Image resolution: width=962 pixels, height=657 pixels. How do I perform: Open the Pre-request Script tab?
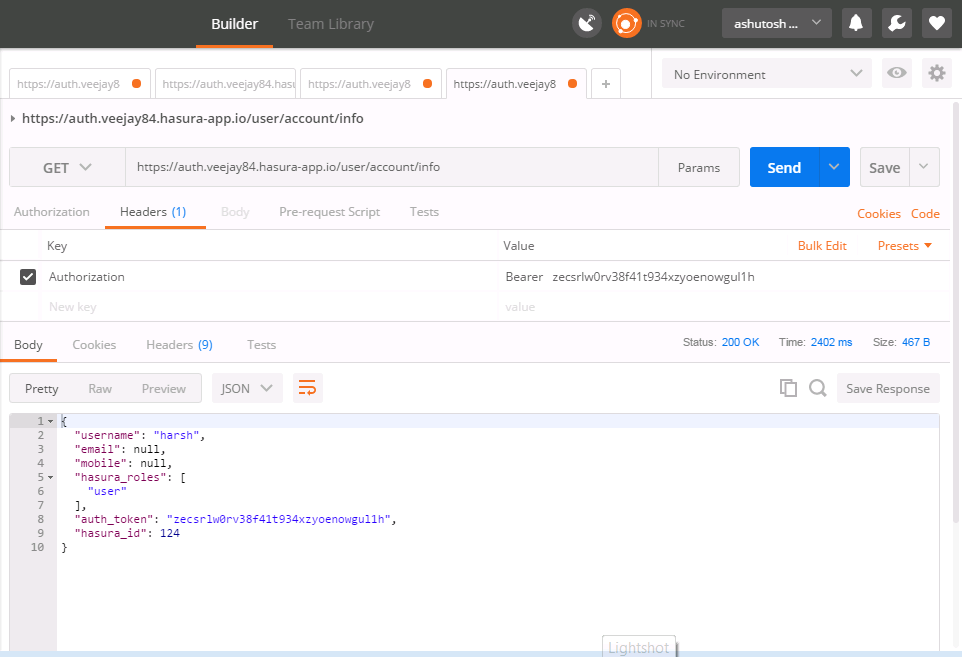329,212
